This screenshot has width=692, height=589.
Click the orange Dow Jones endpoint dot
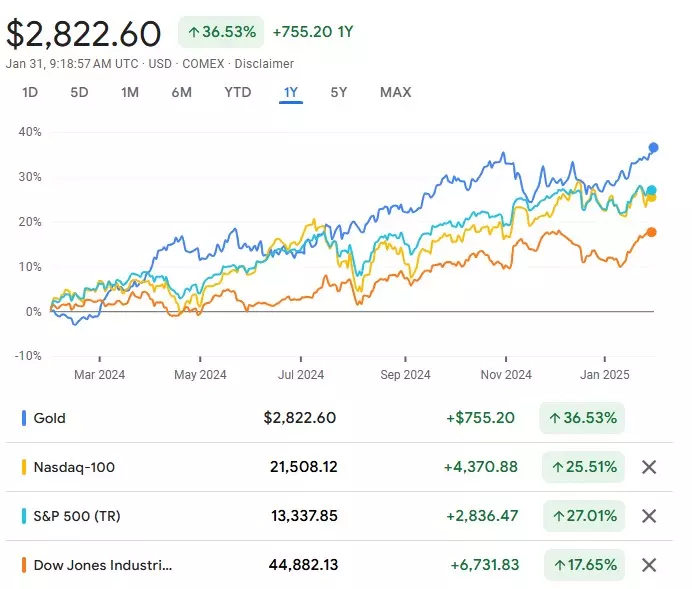click(x=651, y=232)
